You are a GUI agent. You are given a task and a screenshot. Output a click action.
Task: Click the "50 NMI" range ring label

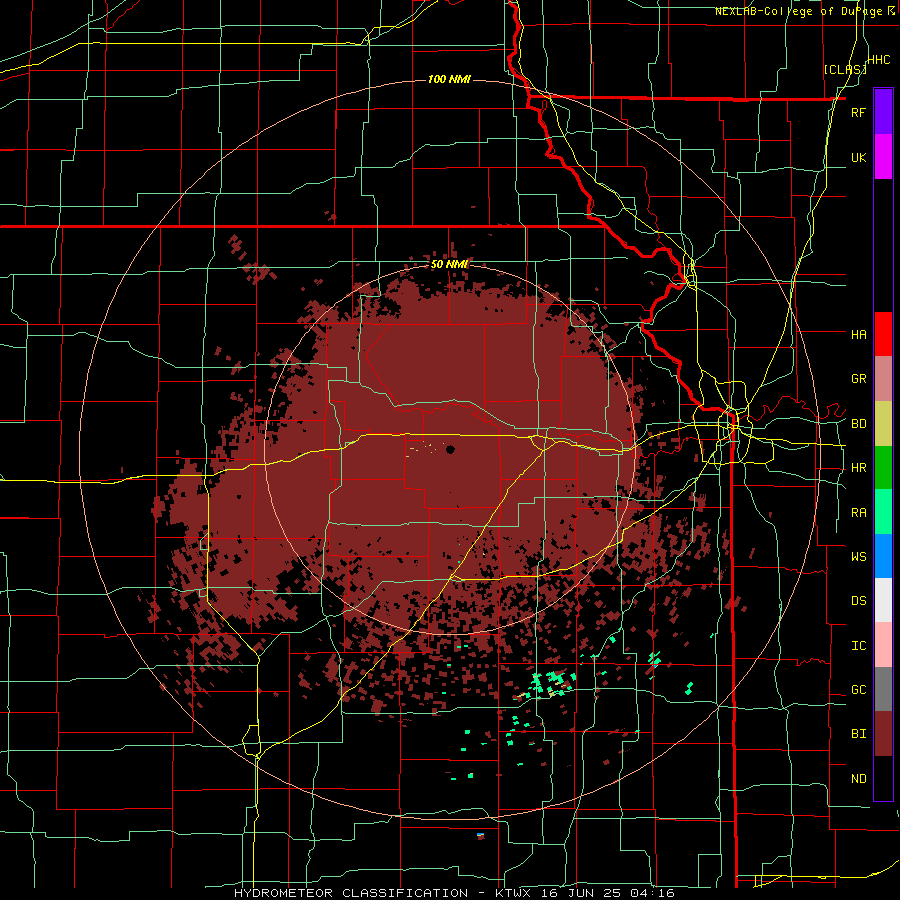(449, 265)
